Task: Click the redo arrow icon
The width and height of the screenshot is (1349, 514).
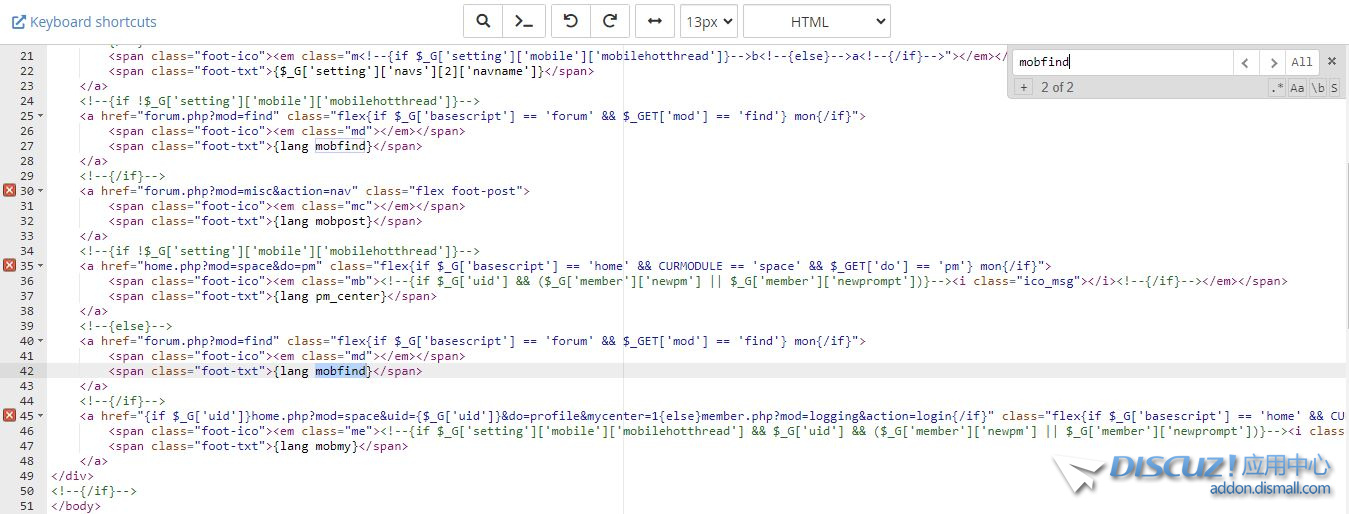Action: (x=610, y=21)
